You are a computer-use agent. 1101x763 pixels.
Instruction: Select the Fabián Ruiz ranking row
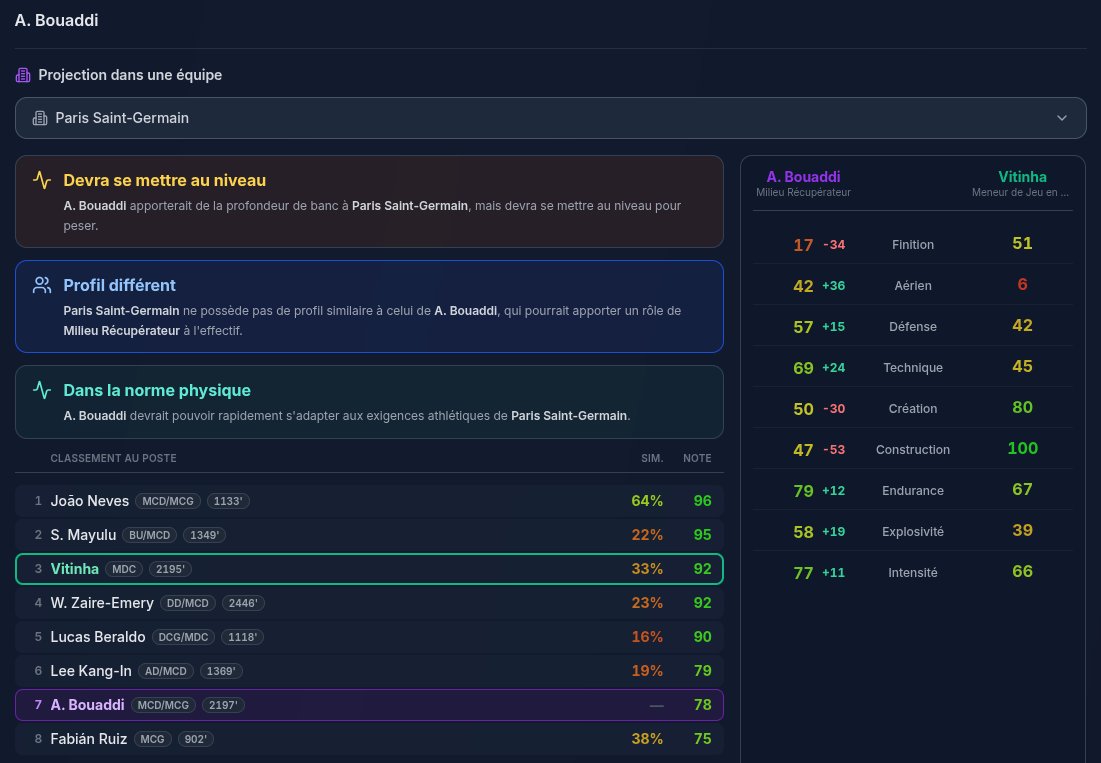pyautogui.click(x=369, y=739)
